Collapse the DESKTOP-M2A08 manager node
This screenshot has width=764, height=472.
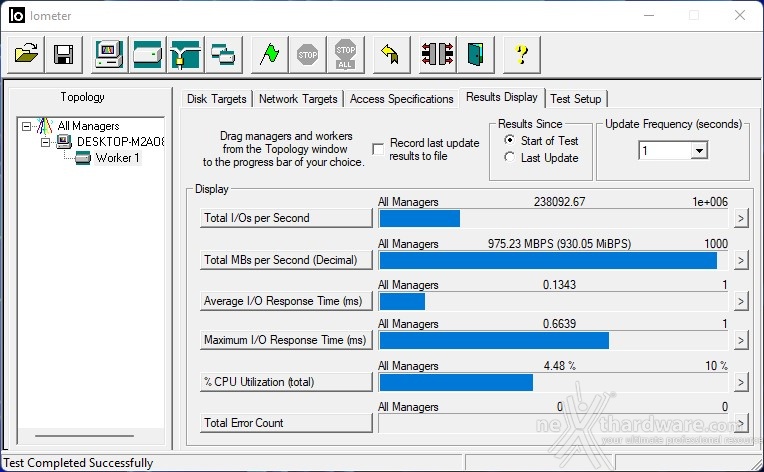(45, 142)
